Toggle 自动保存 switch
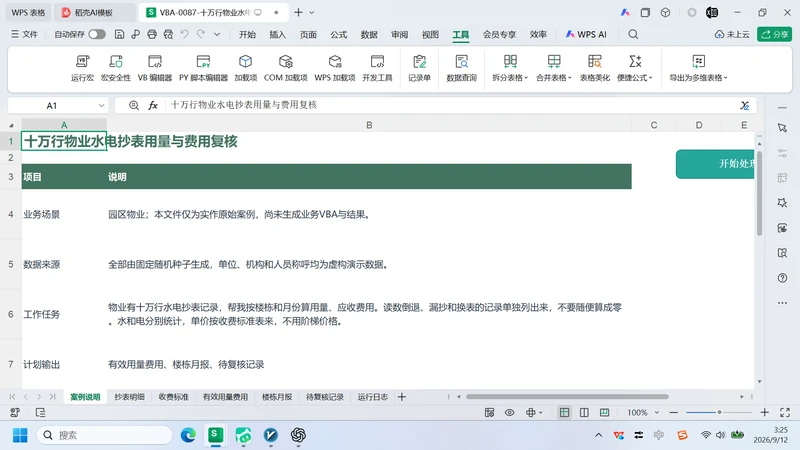 pos(96,34)
